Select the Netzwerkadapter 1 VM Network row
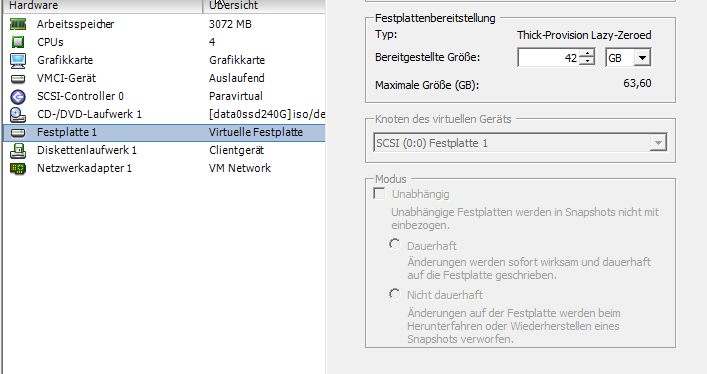 coord(164,168)
